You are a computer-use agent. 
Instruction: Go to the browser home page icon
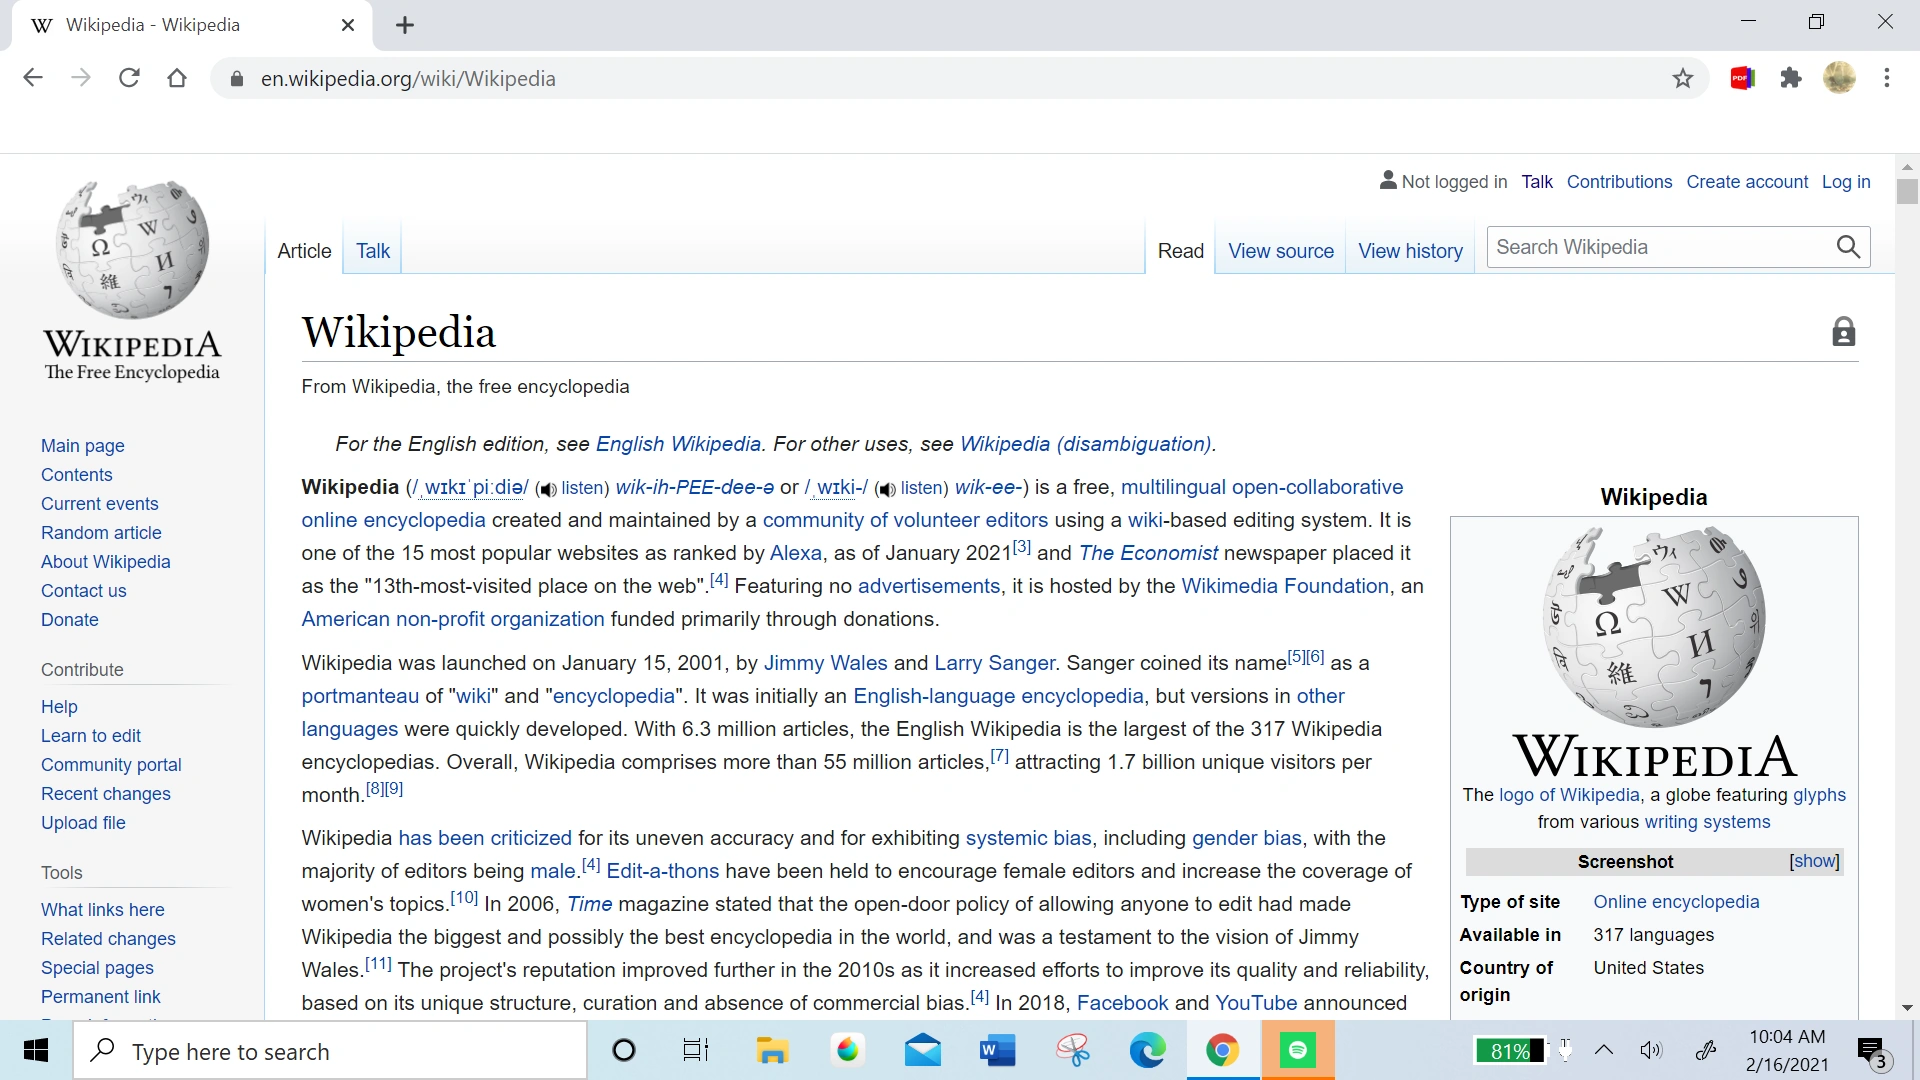point(177,78)
